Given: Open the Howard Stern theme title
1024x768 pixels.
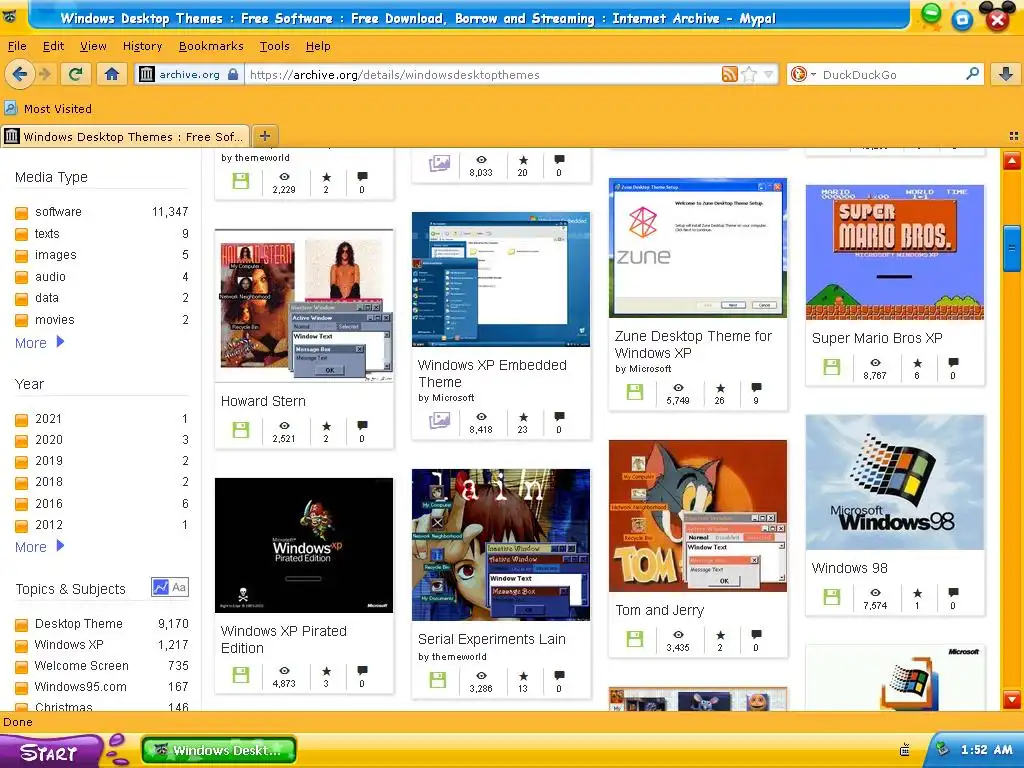Looking at the screenshot, I should tap(263, 401).
